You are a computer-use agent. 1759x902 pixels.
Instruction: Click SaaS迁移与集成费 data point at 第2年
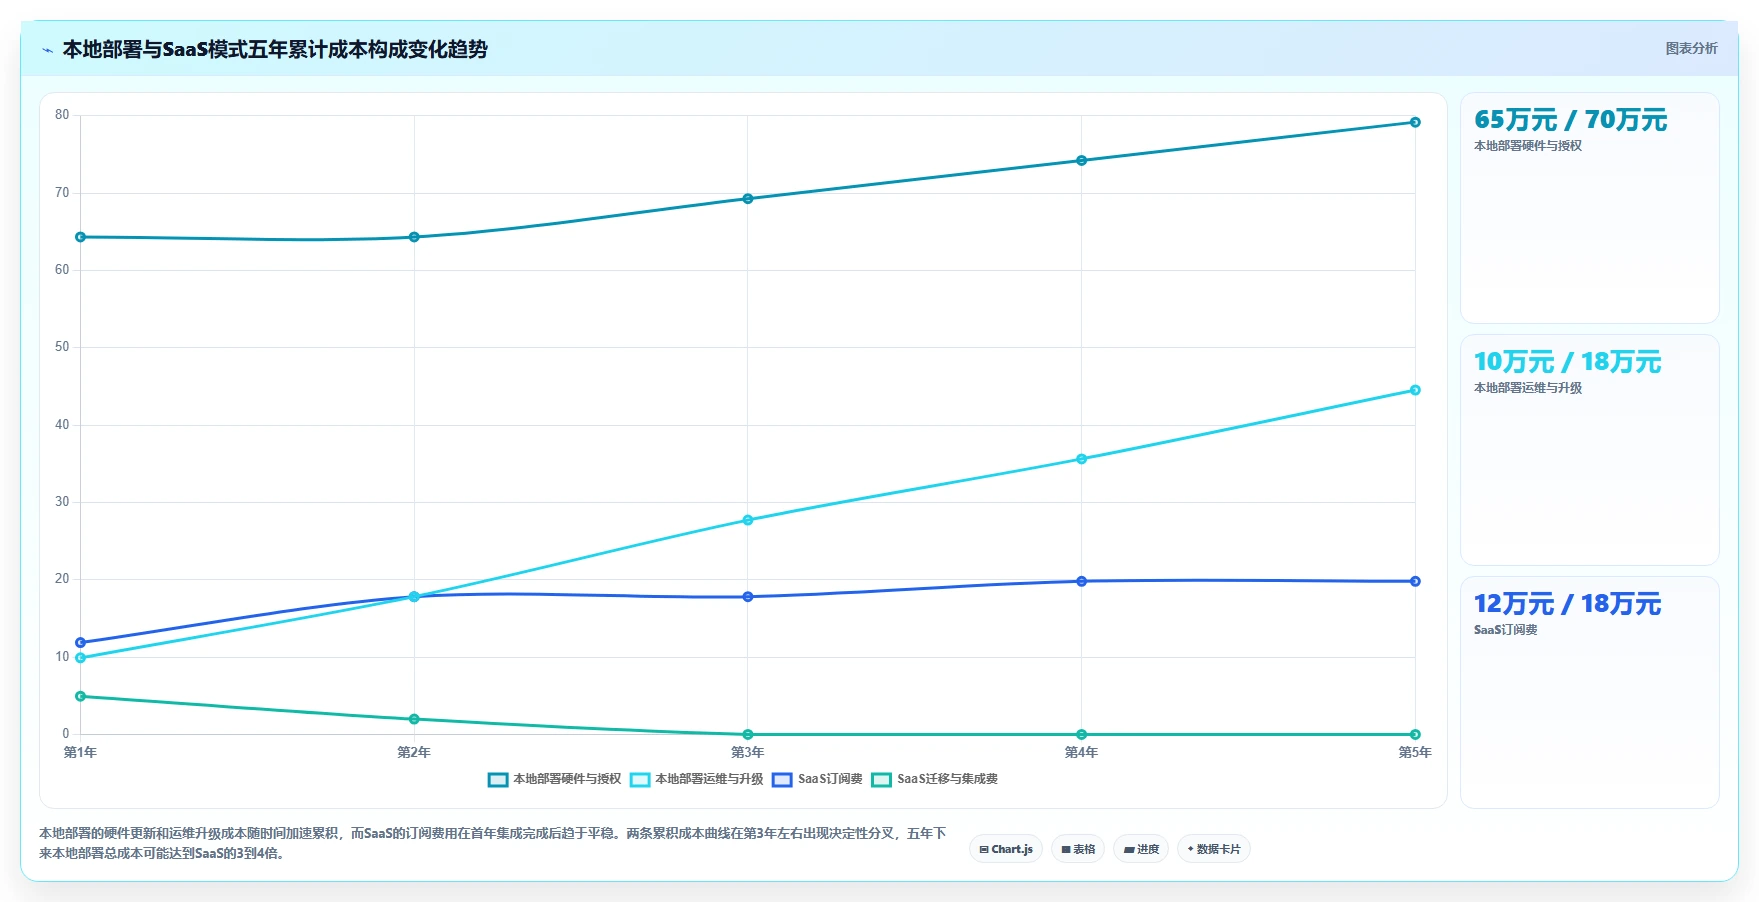[x=414, y=719]
